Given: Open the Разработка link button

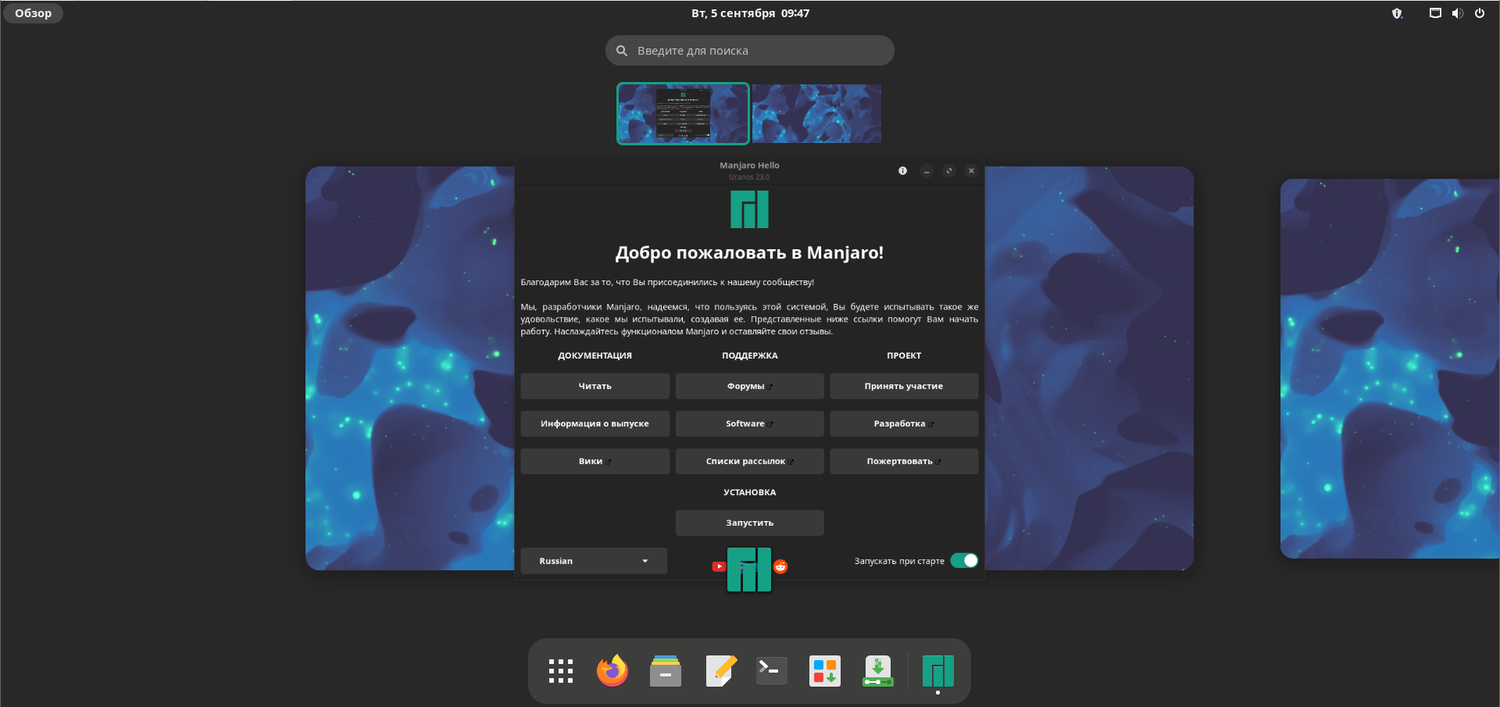Looking at the screenshot, I should click(x=904, y=424).
